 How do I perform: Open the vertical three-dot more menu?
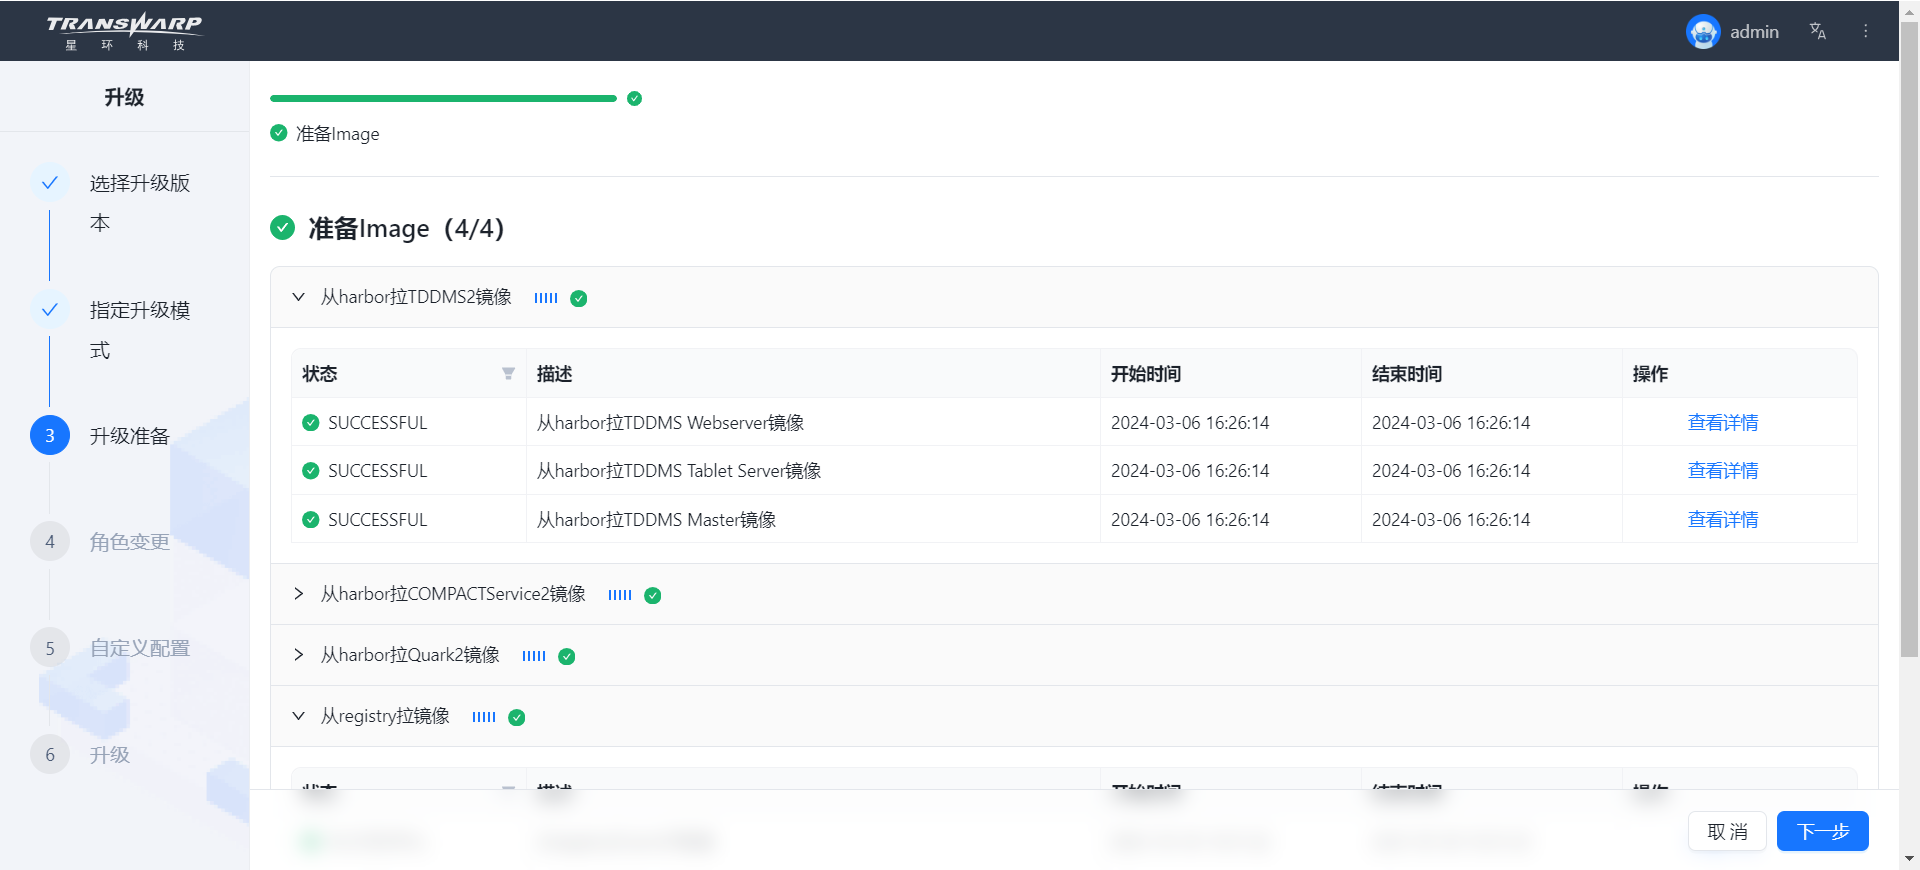pos(1865,31)
